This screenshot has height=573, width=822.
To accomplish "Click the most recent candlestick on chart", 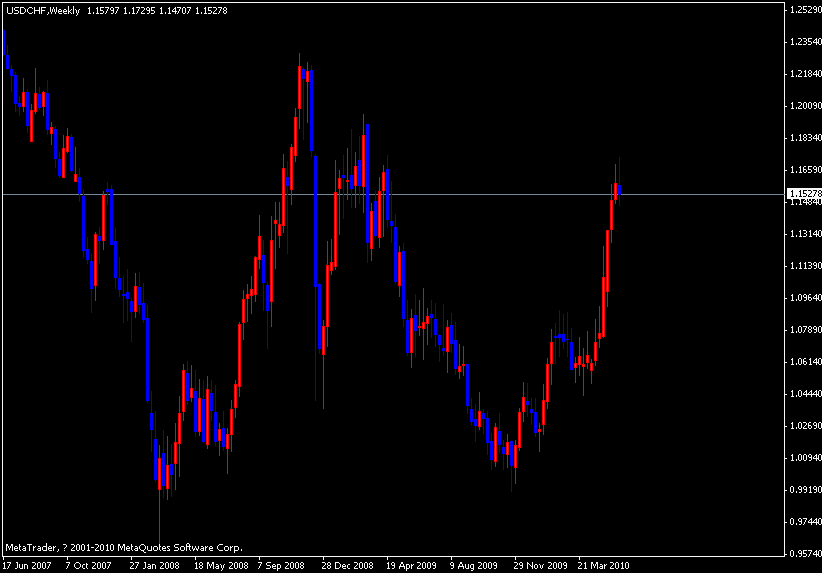I will pos(620,189).
